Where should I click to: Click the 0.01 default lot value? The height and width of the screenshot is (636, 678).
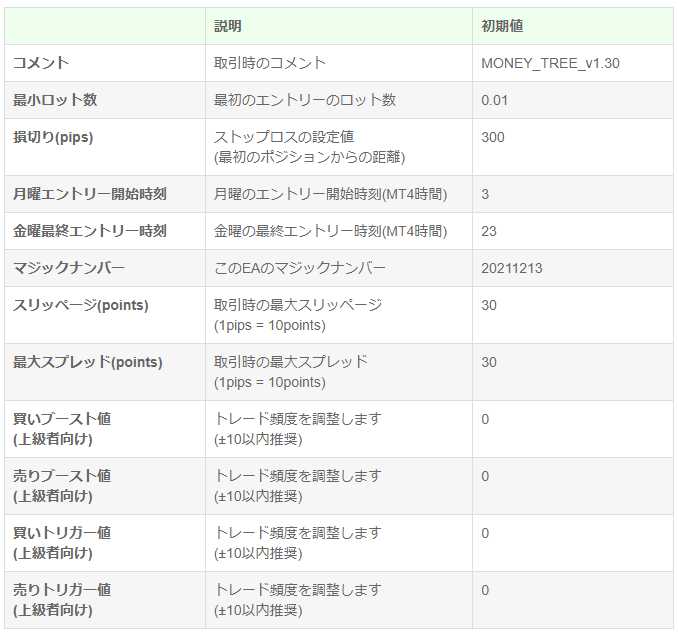tap(495, 100)
